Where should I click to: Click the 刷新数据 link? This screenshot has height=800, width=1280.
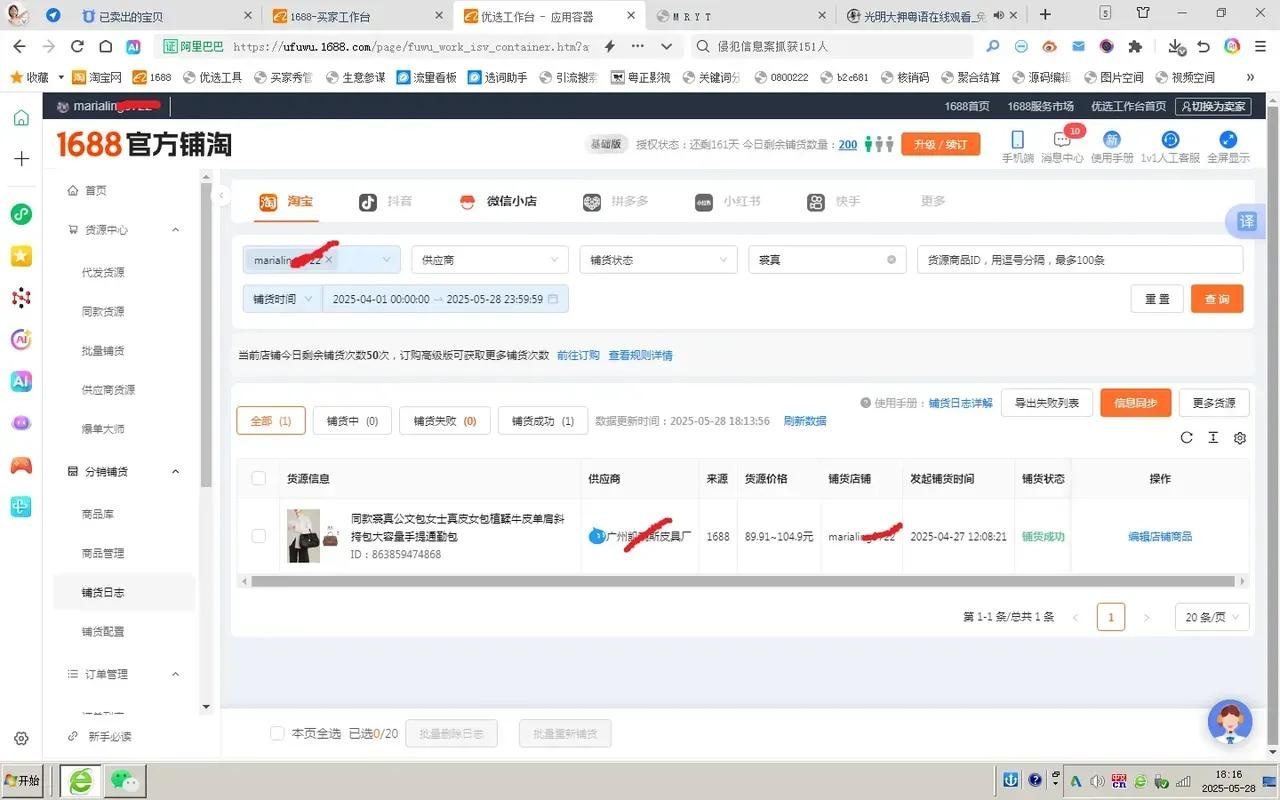805,421
